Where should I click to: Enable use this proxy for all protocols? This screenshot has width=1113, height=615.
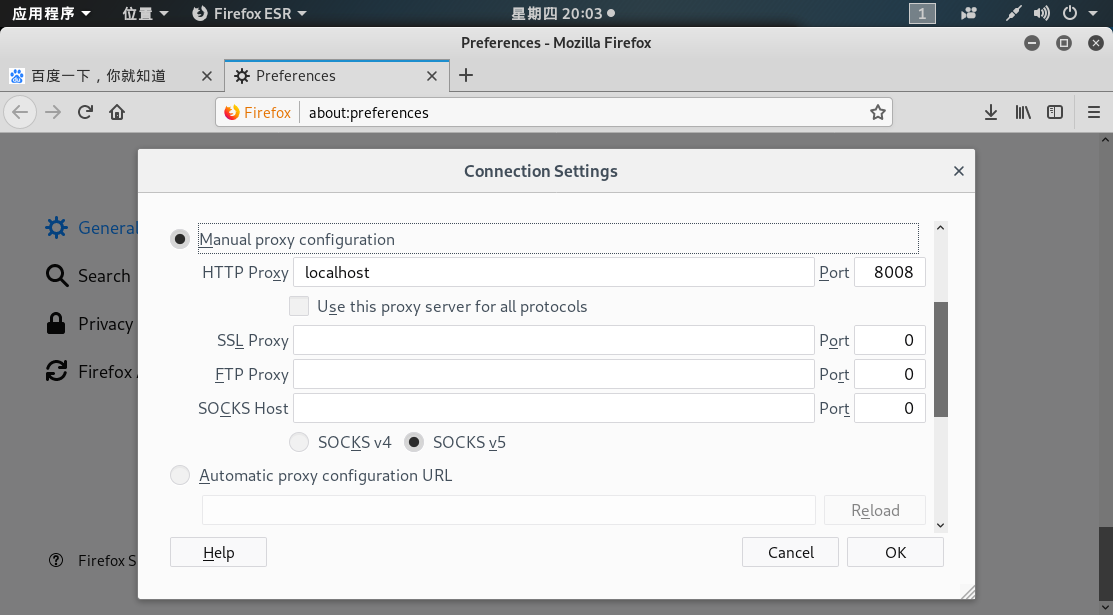pos(298,306)
